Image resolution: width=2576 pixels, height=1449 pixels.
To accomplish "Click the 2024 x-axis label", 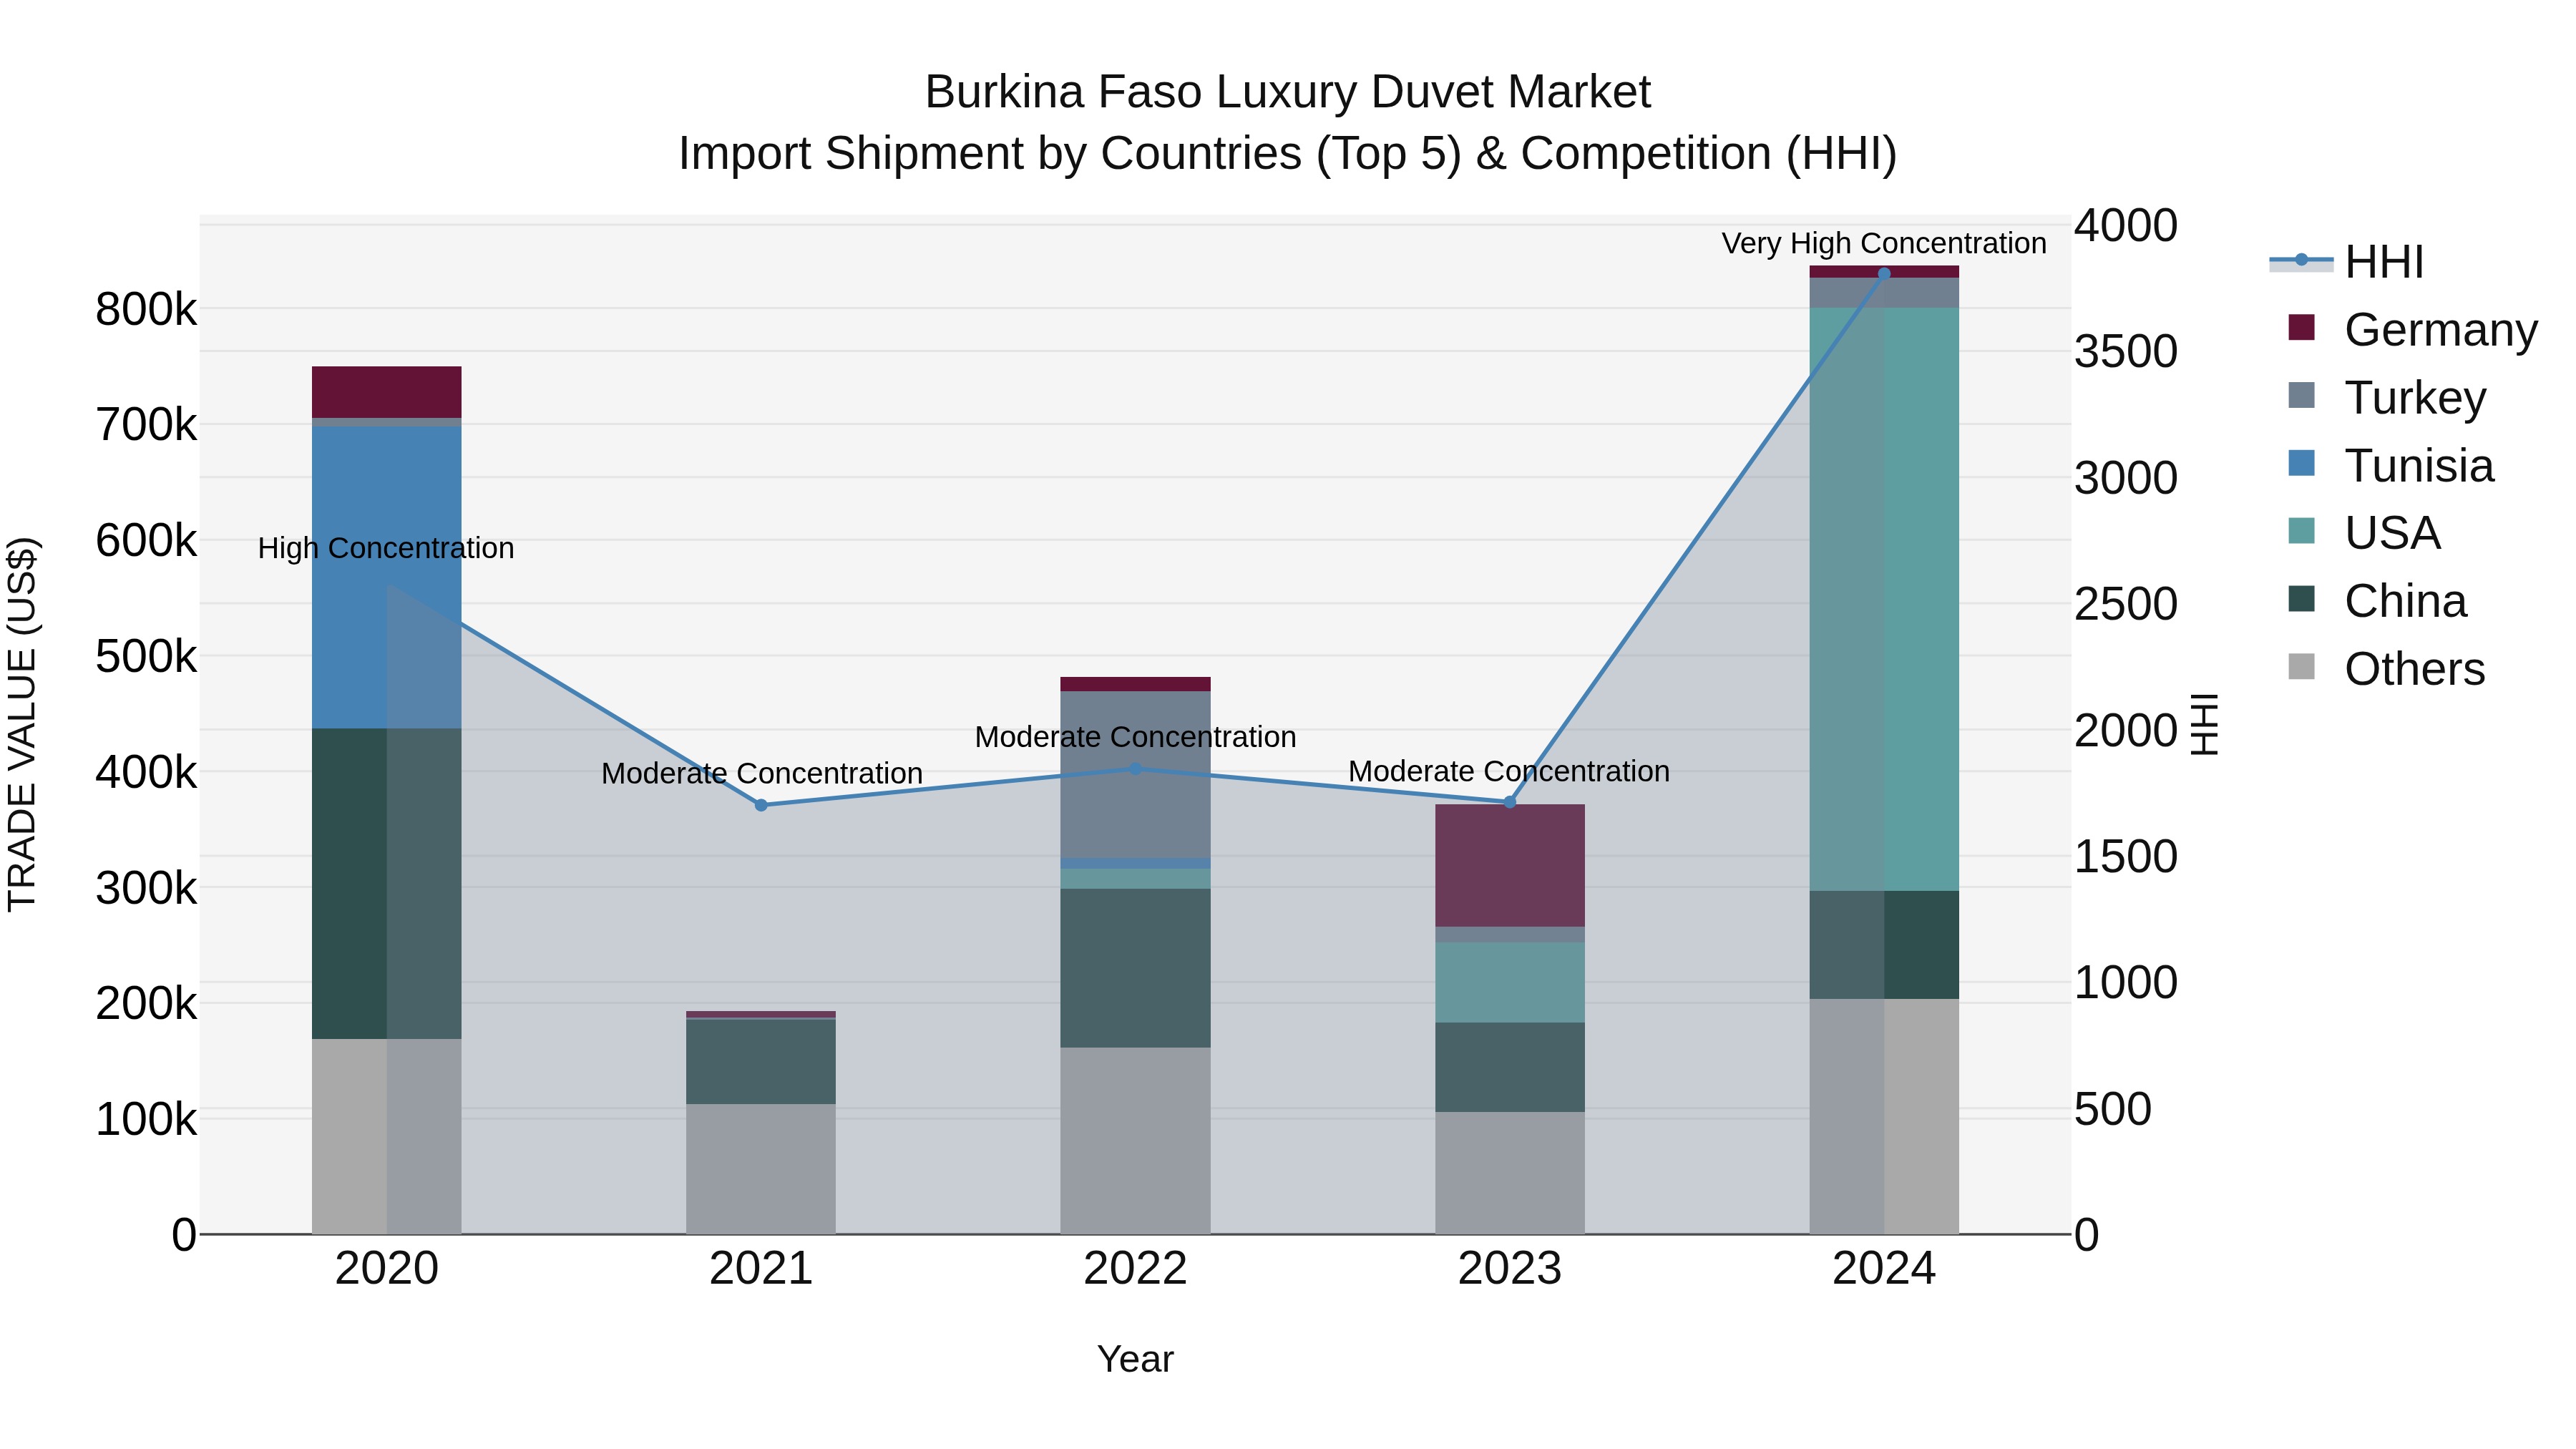I will 1884,1269.
